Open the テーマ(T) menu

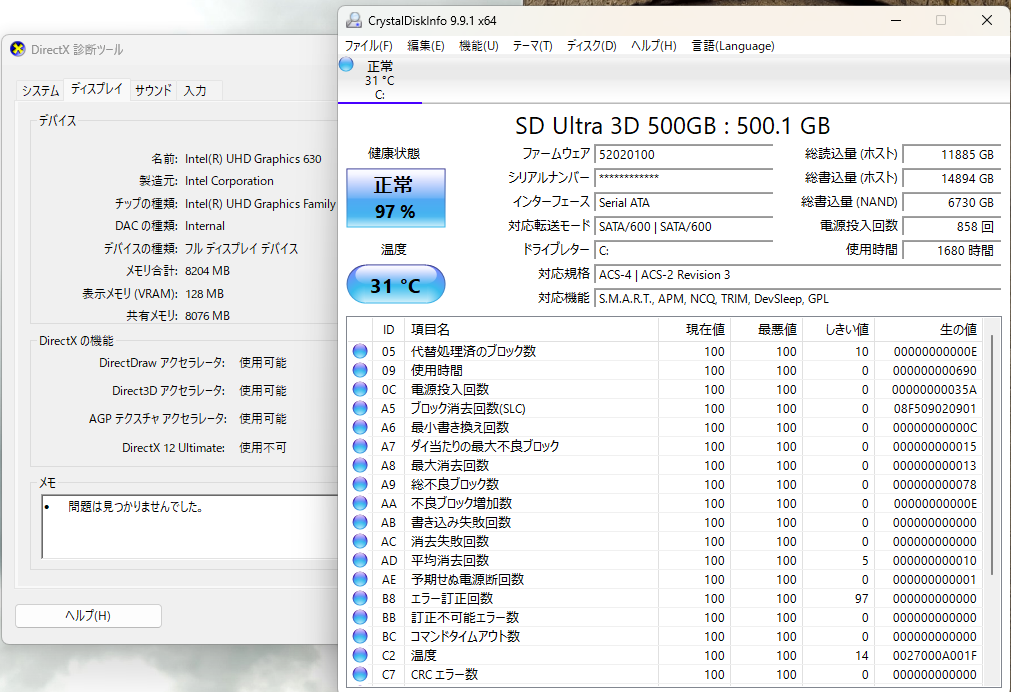533,46
